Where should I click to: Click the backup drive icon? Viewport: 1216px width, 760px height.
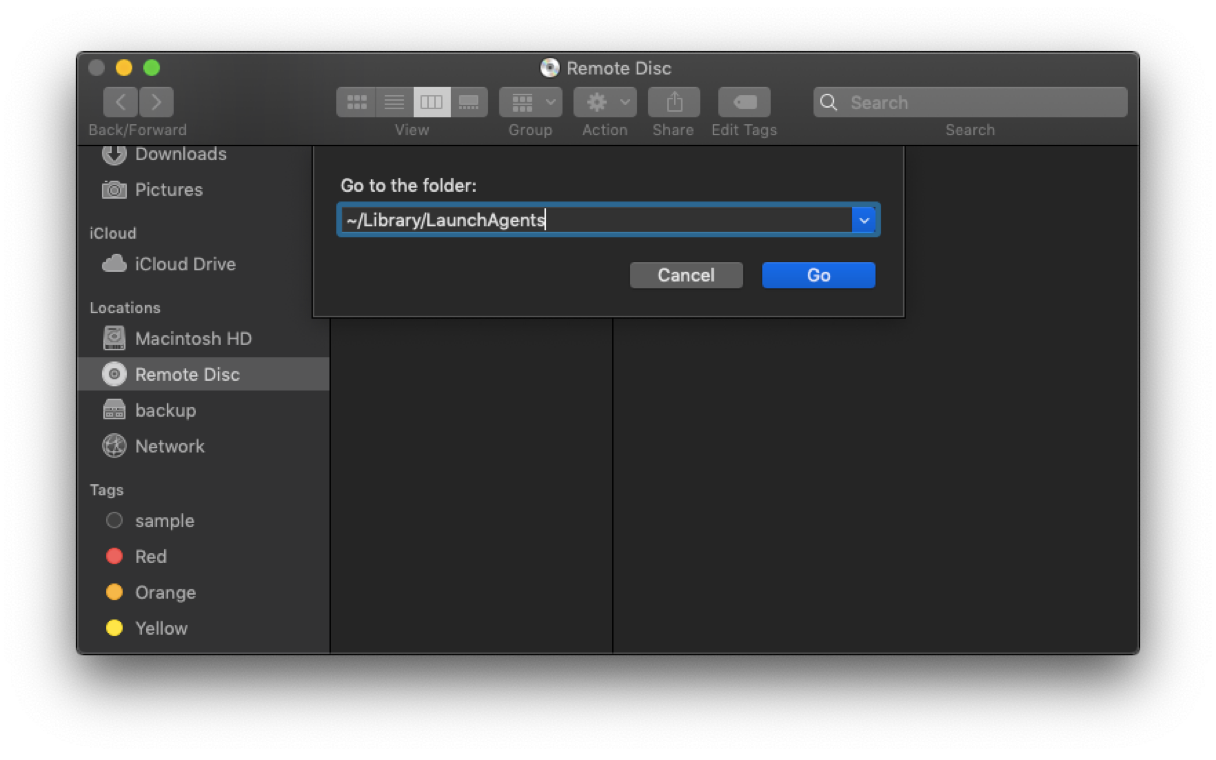tap(114, 410)
